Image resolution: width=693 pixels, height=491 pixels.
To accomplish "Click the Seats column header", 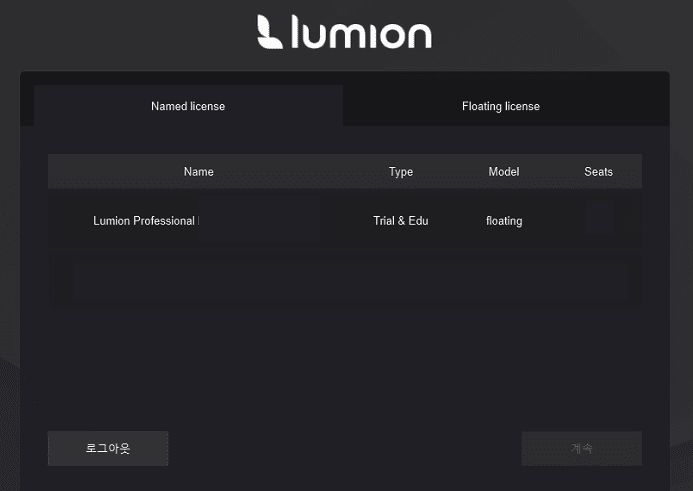I will click(x=598, y=172).
